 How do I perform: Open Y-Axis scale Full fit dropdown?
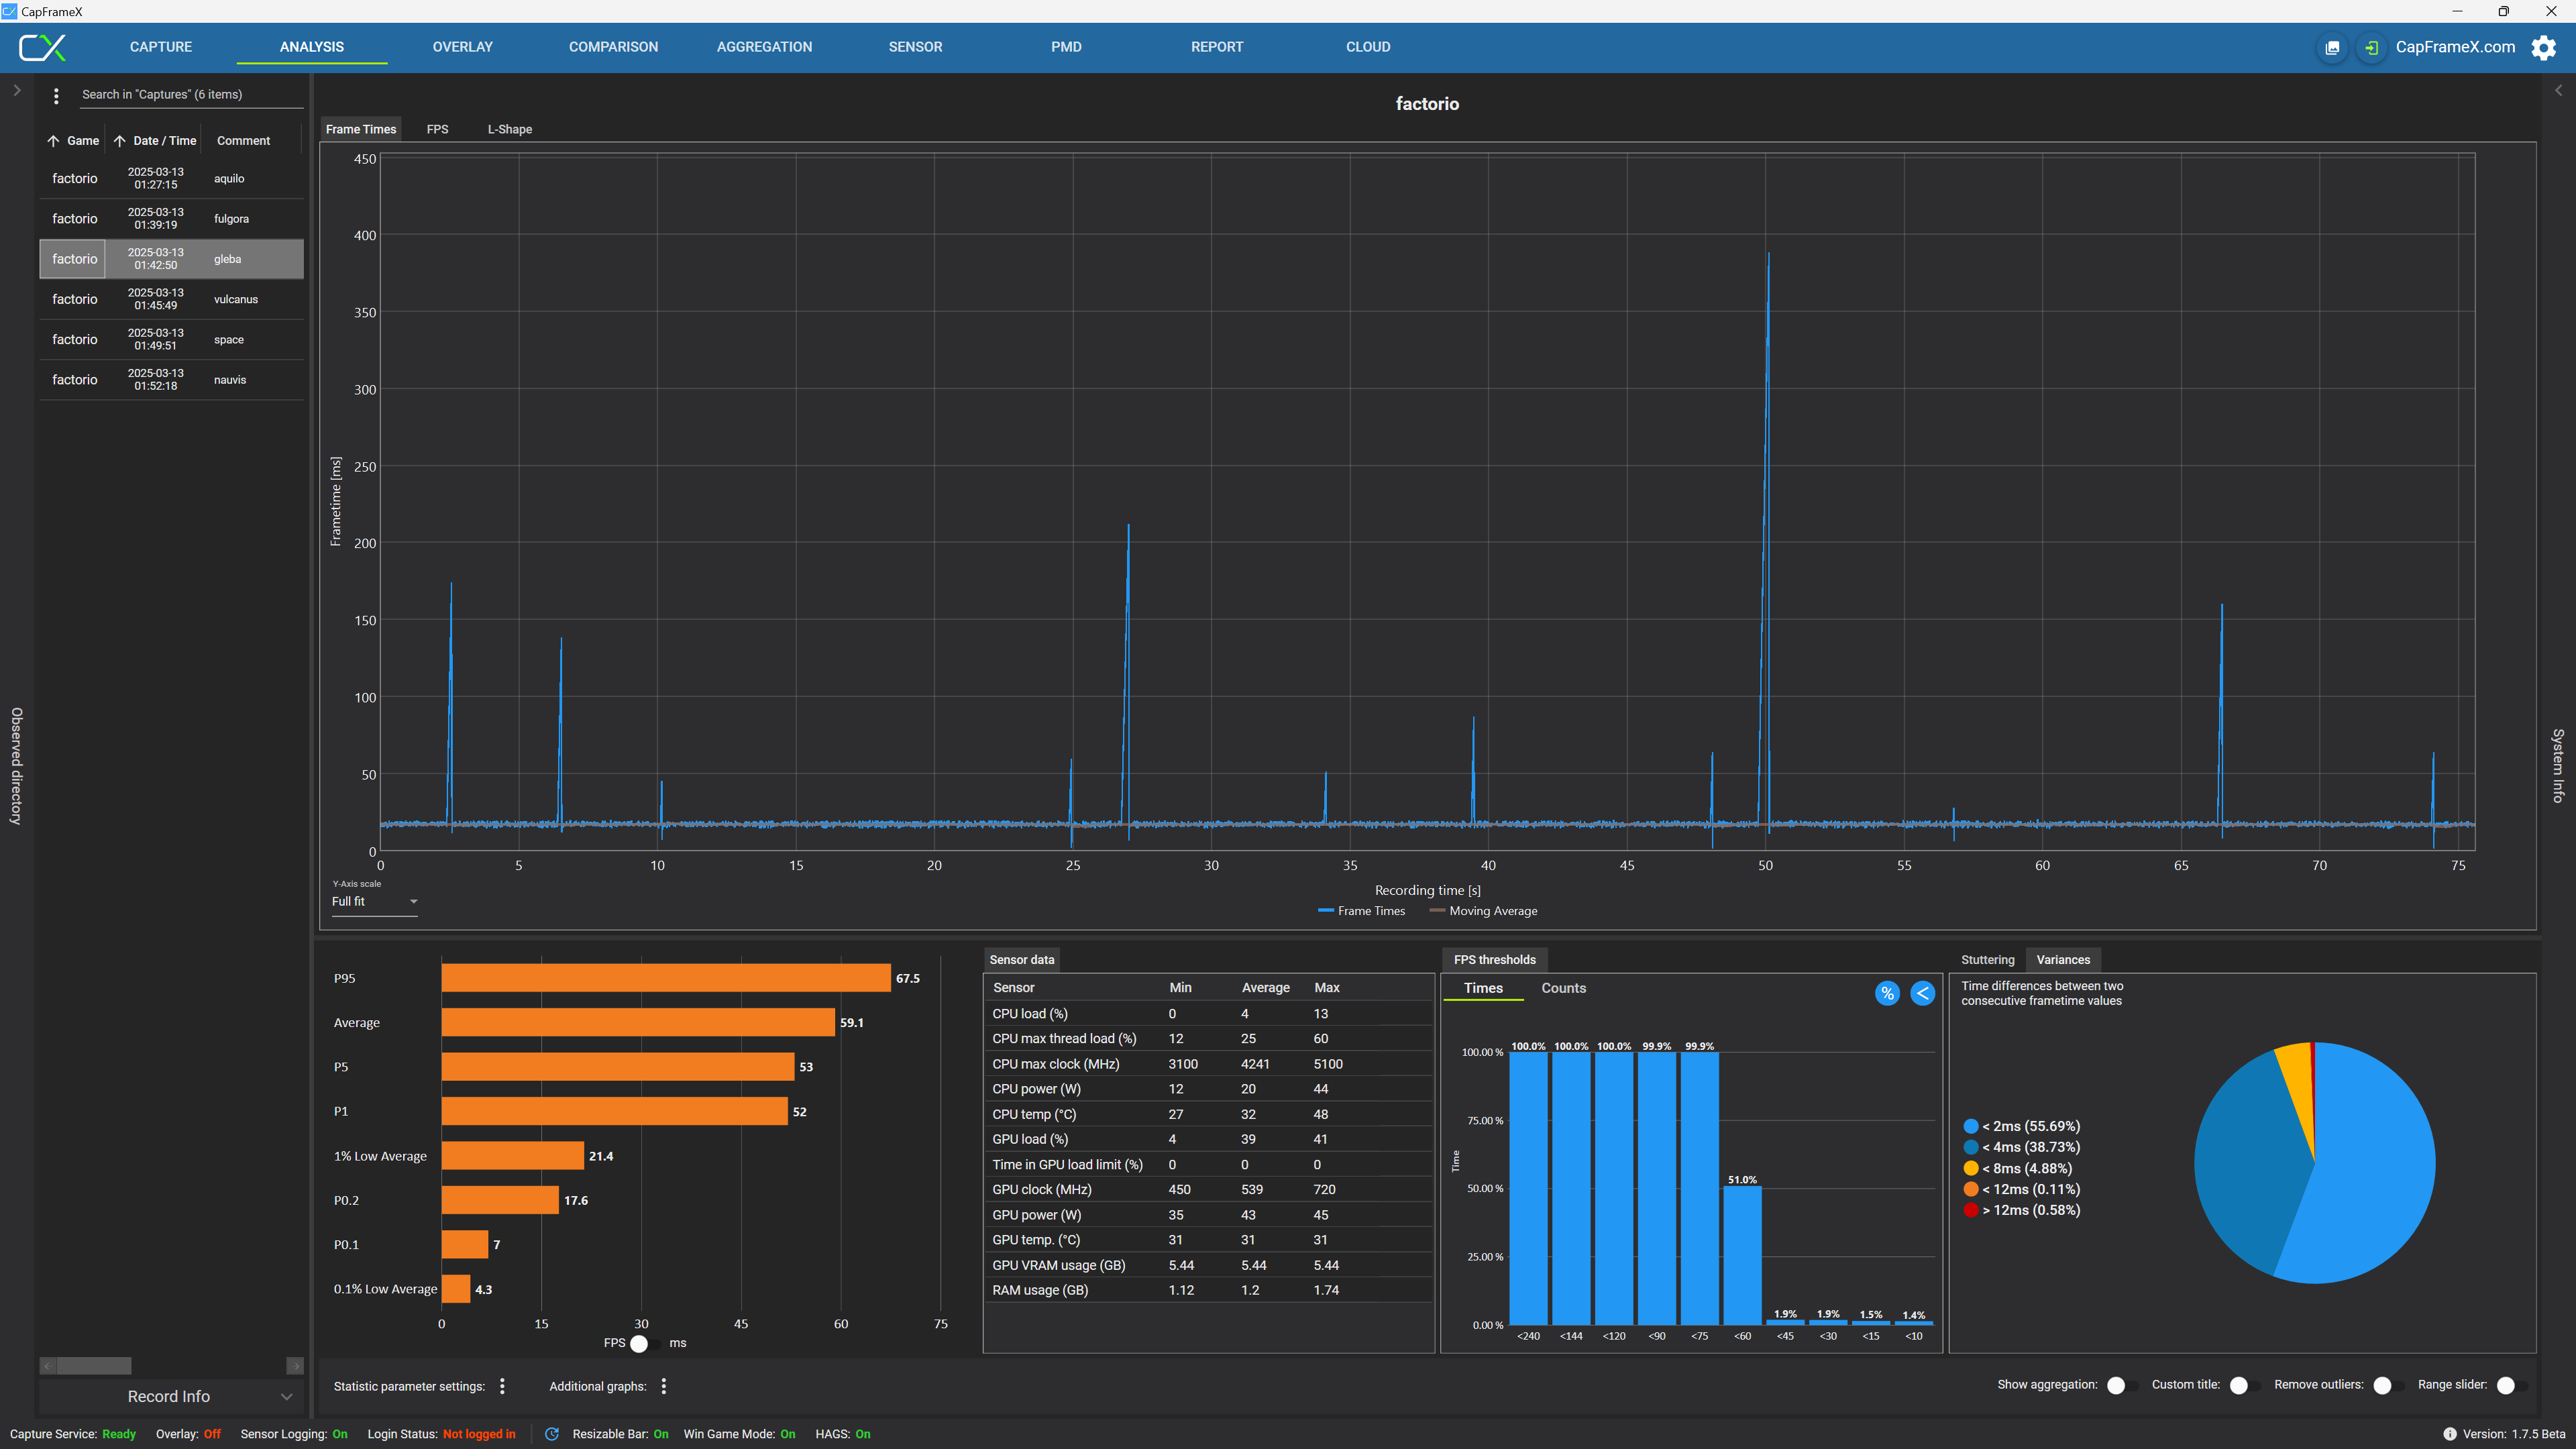374,901
